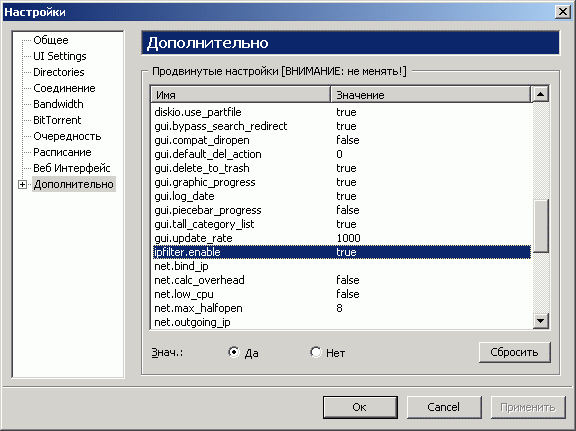Select the net.max_halfopen row

click(x=342, y=308)
